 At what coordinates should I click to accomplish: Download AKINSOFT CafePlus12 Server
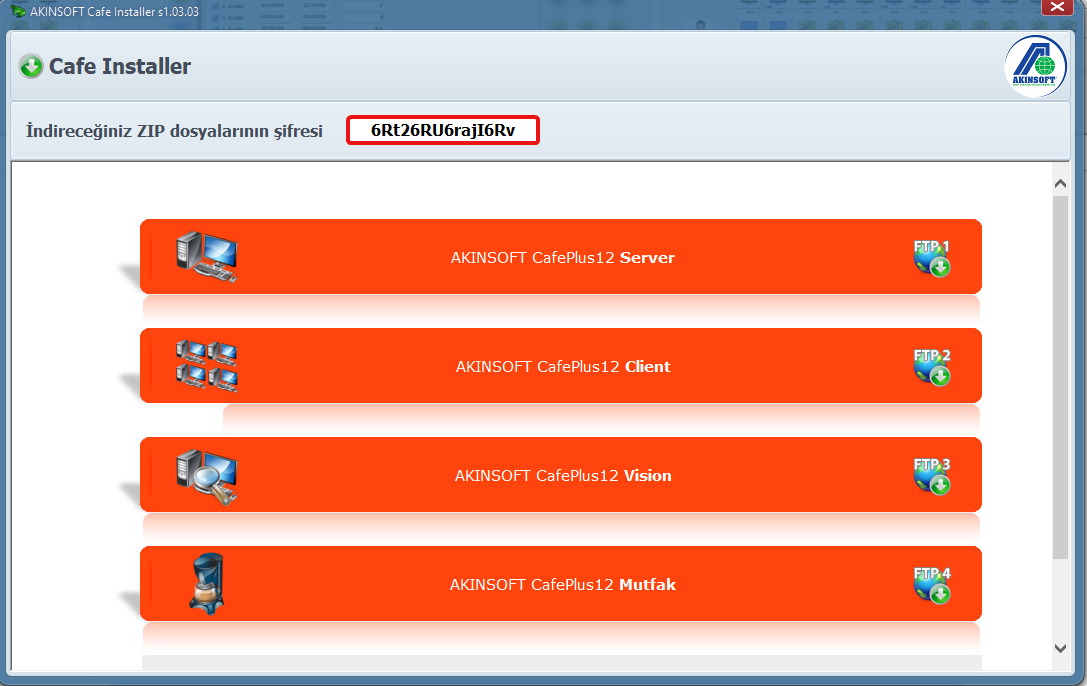click(561, 257)
